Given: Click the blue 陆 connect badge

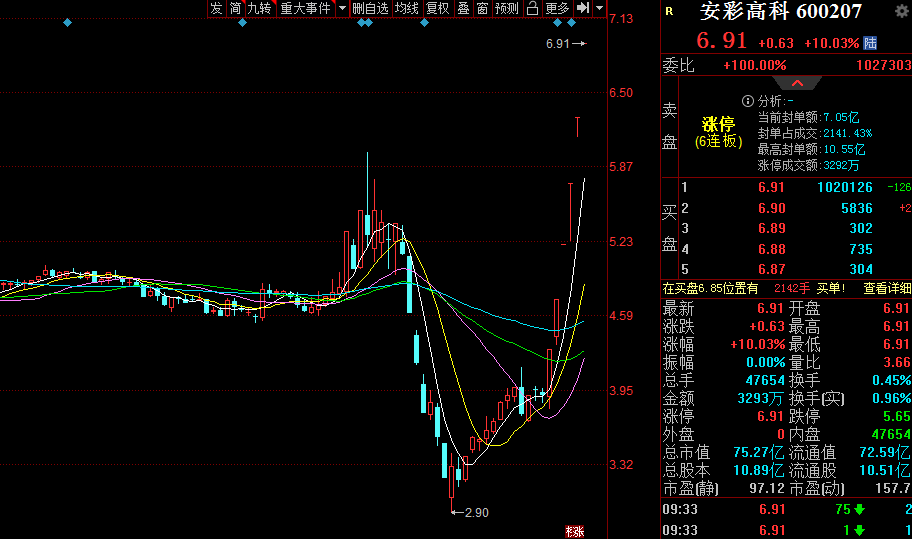Looking at the screenshot, I should point(870,43).
